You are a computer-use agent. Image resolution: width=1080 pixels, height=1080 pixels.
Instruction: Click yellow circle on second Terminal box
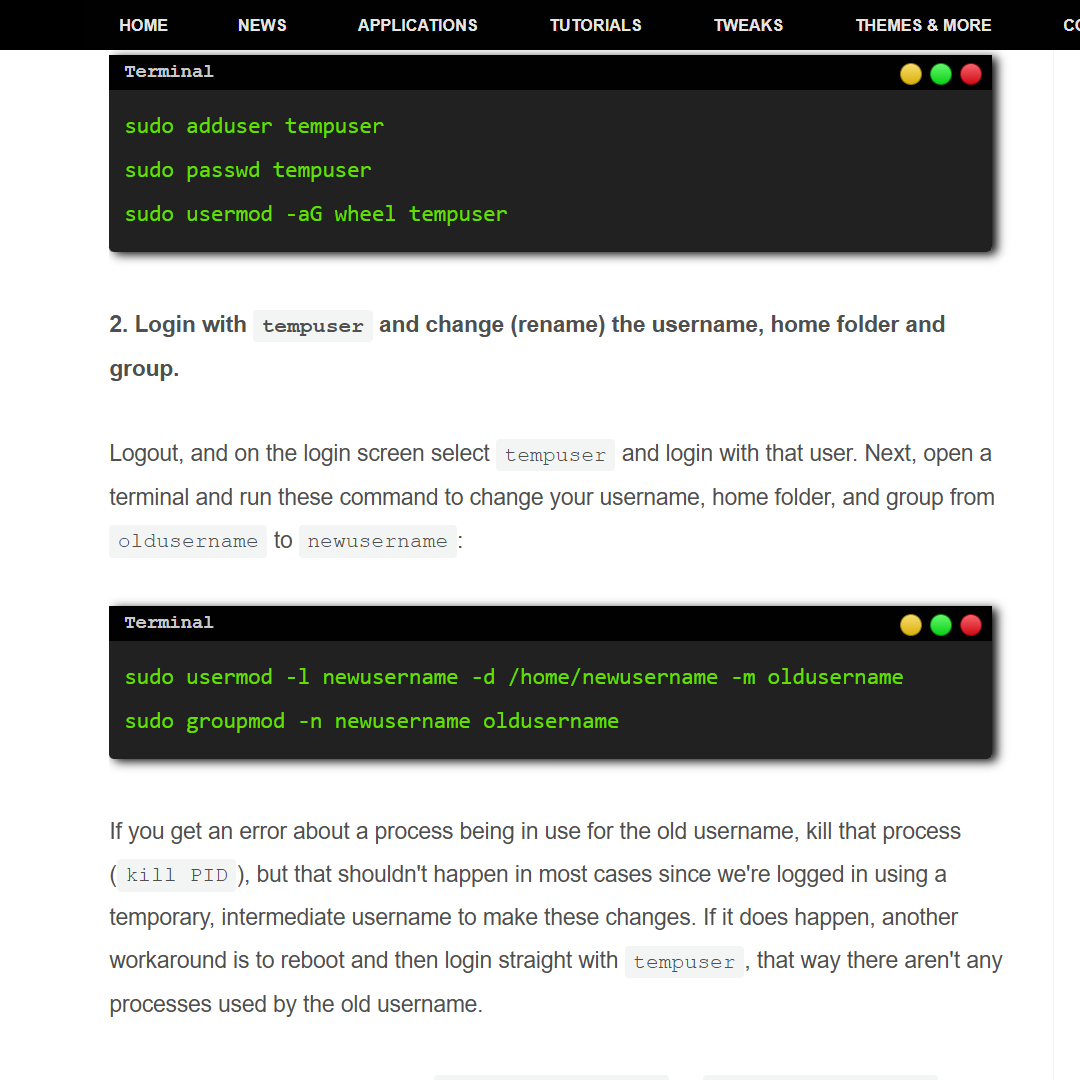(x=911, y=625)
